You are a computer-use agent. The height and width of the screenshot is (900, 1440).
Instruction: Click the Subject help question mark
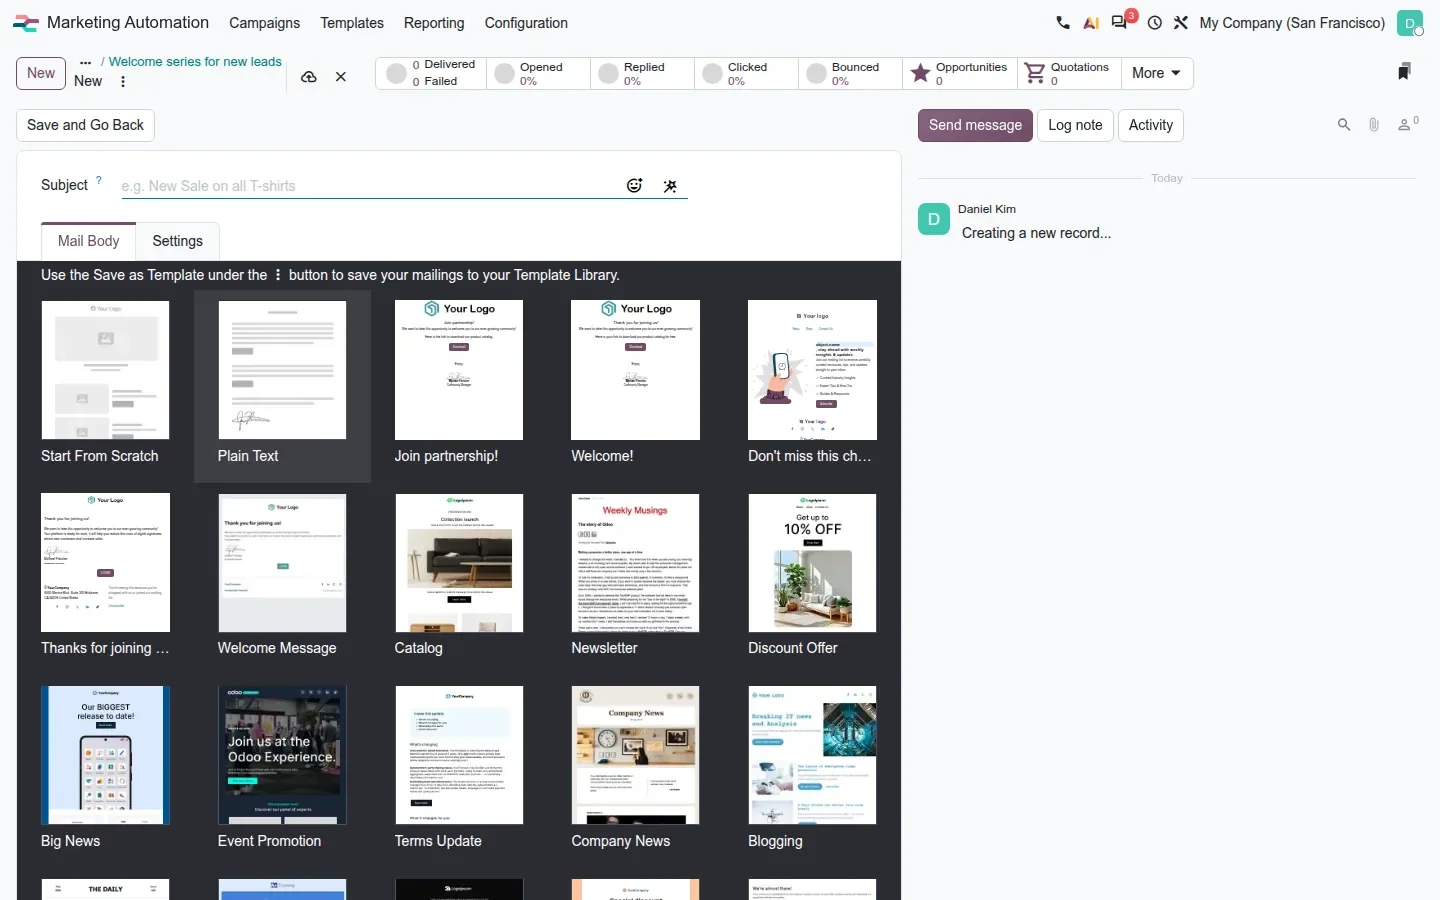point(98,180)
